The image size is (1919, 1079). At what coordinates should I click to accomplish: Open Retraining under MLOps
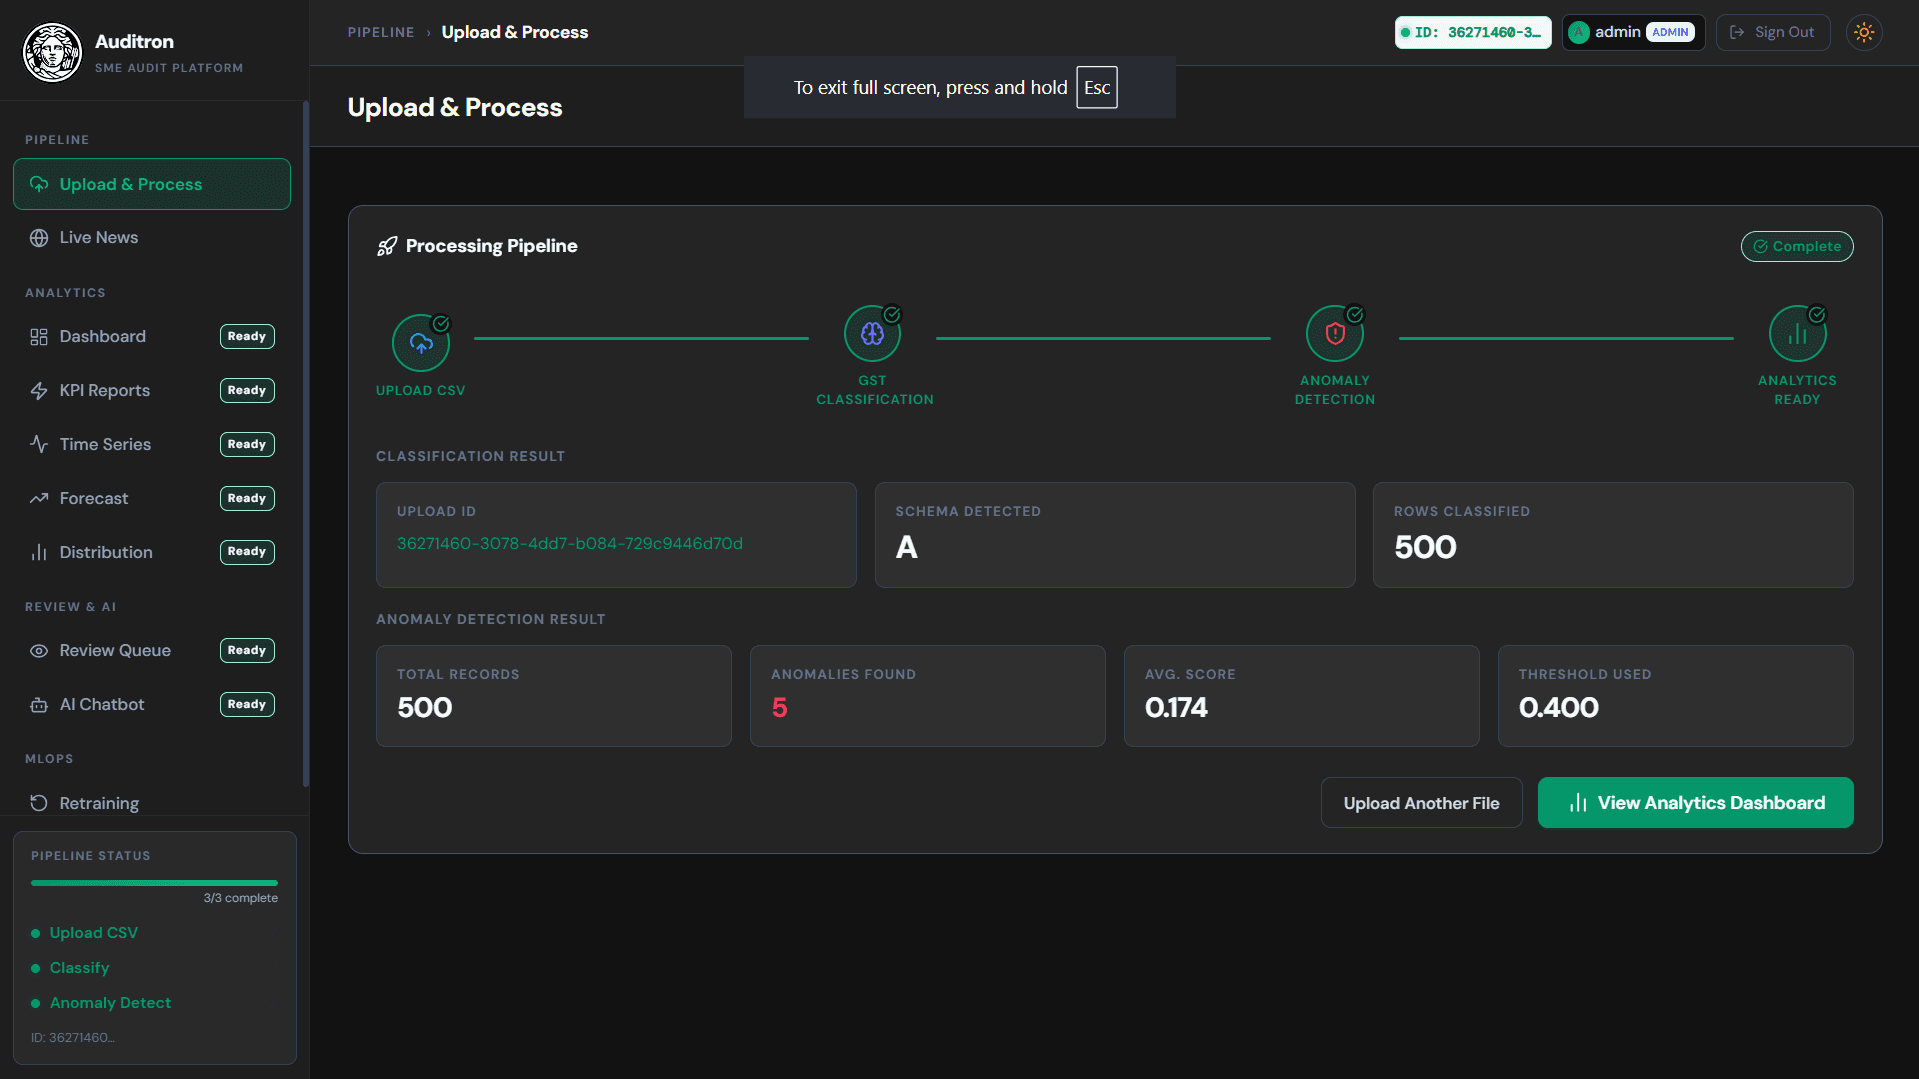click(x=152, y=803)
